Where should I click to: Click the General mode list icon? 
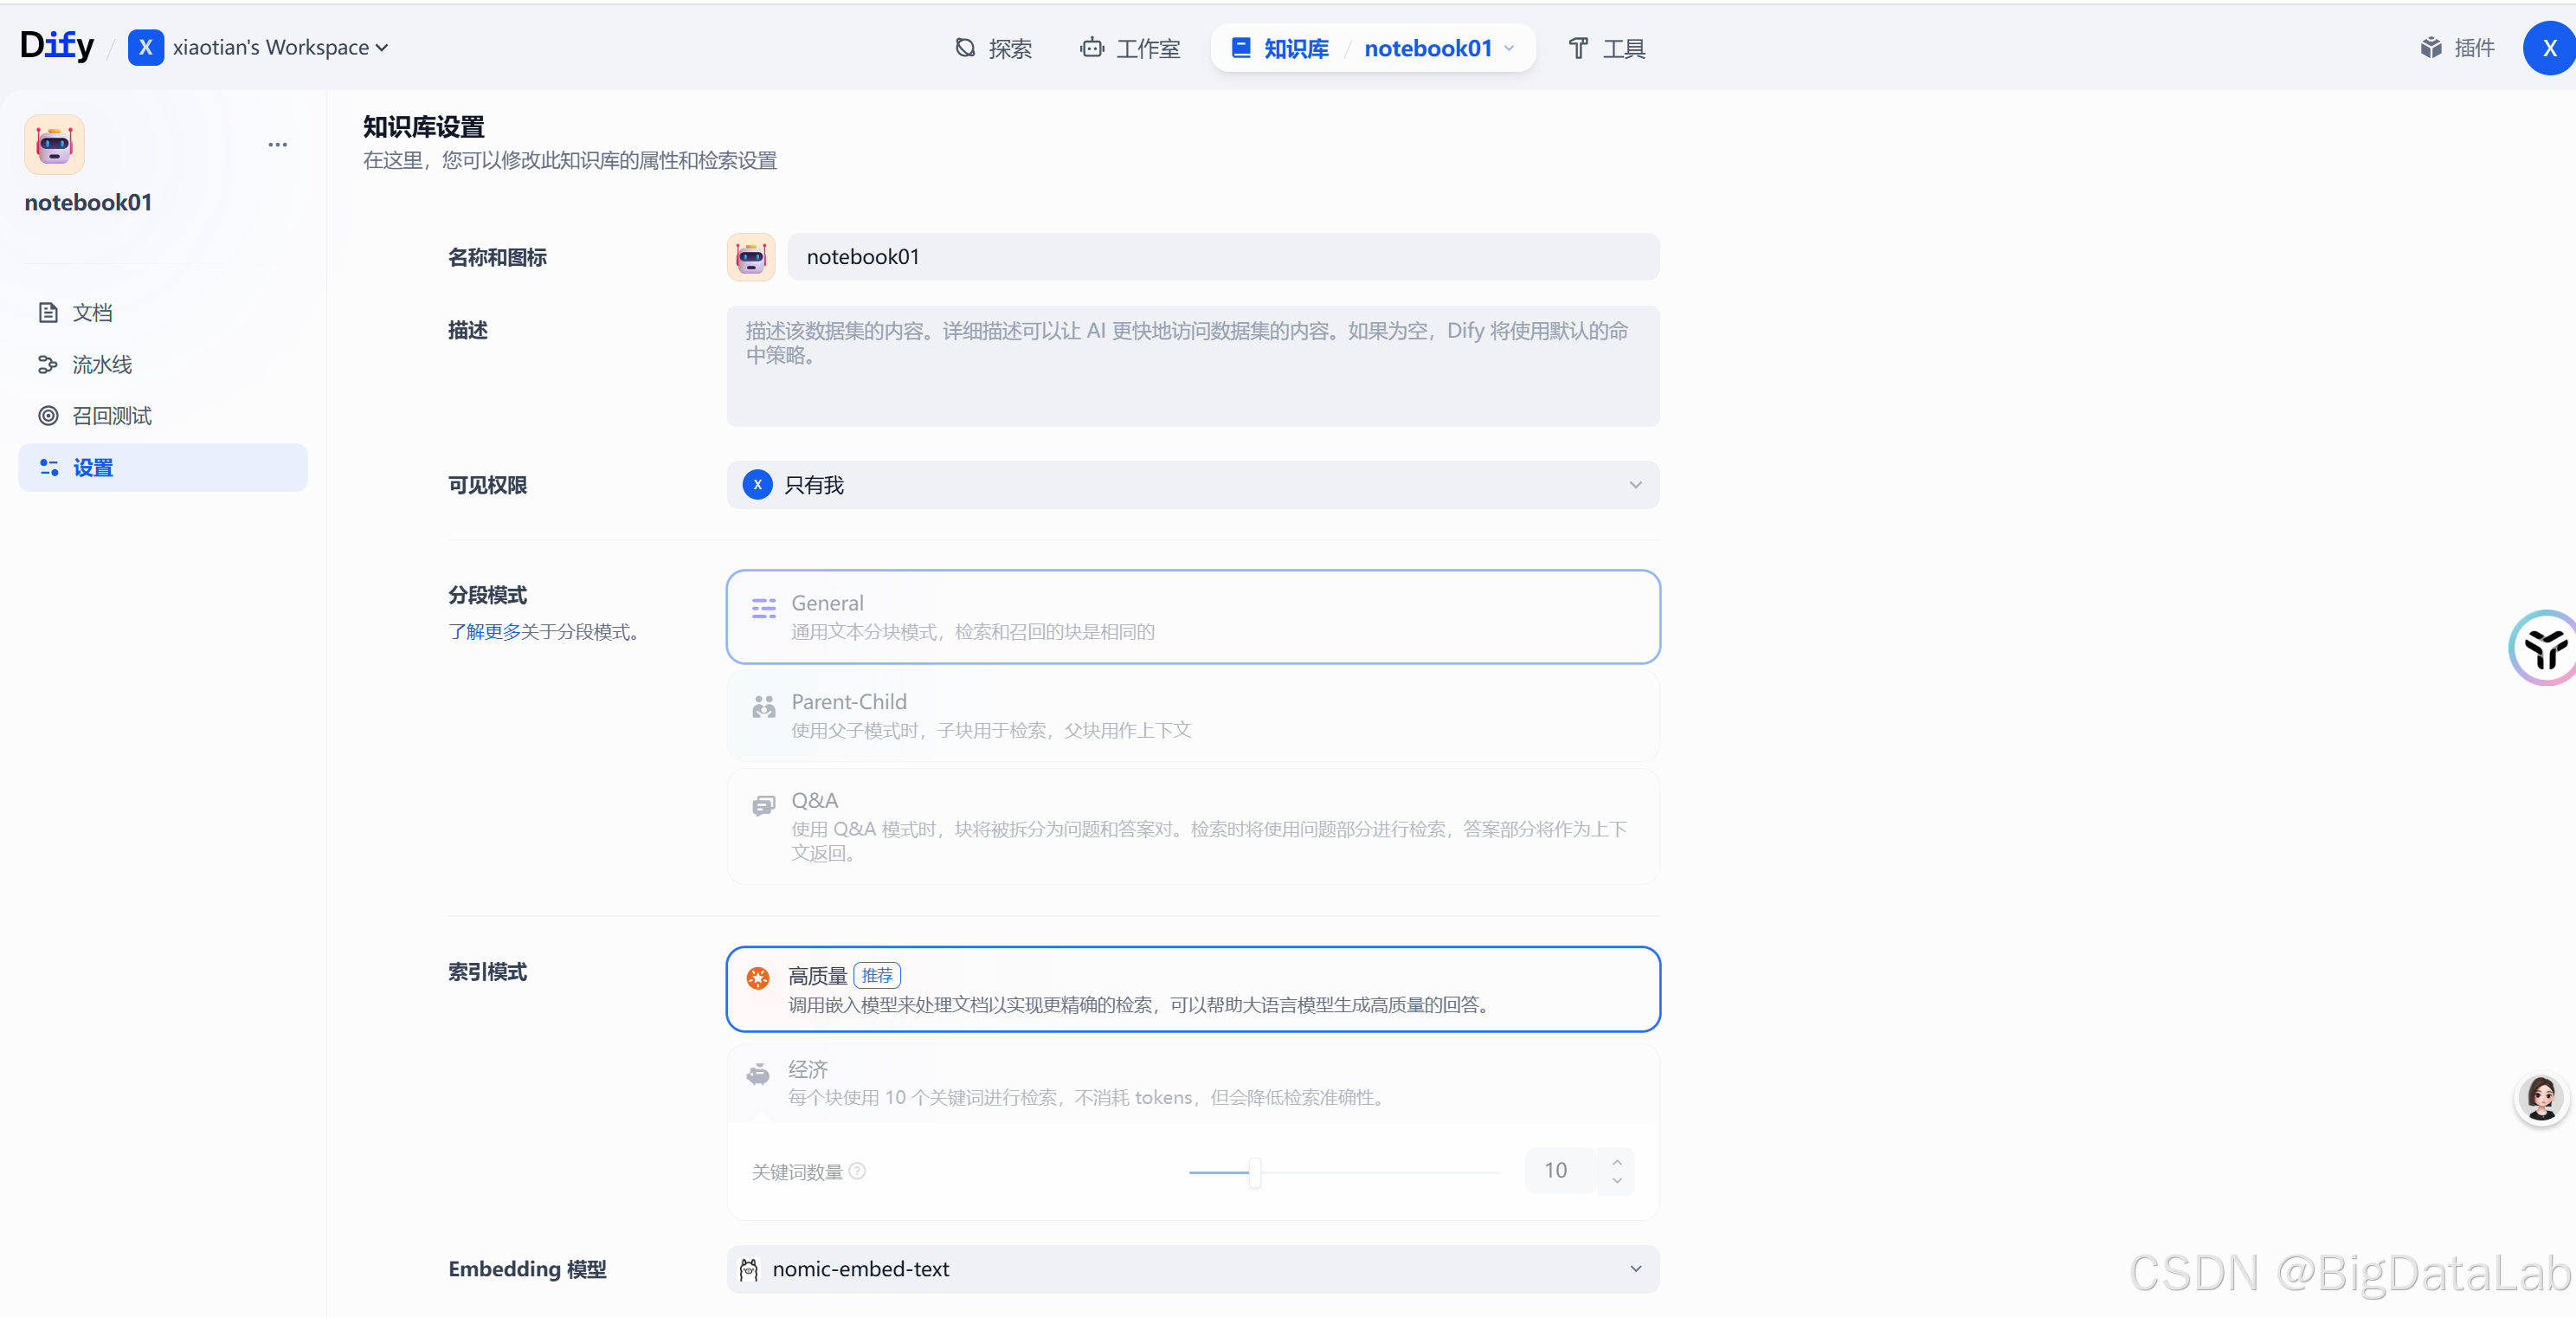(764, 608)
